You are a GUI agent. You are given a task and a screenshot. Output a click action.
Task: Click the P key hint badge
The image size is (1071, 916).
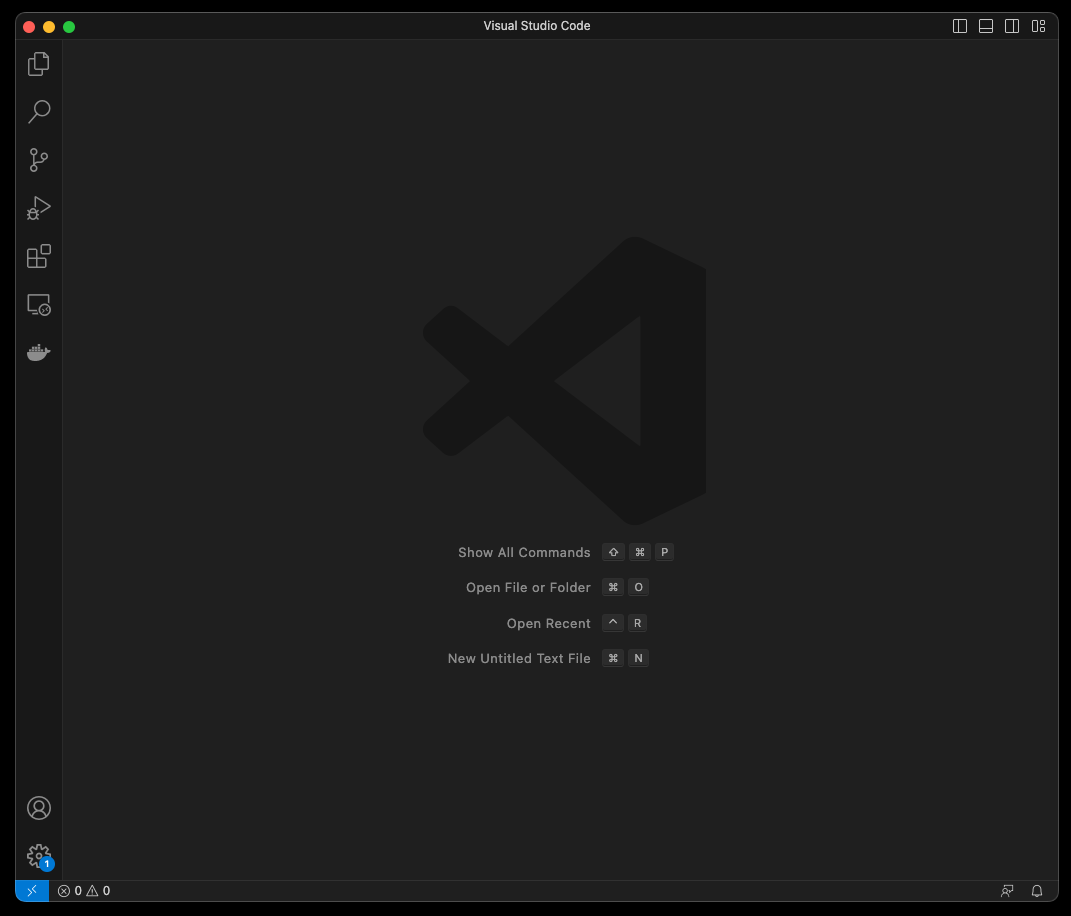pos(665,552)
